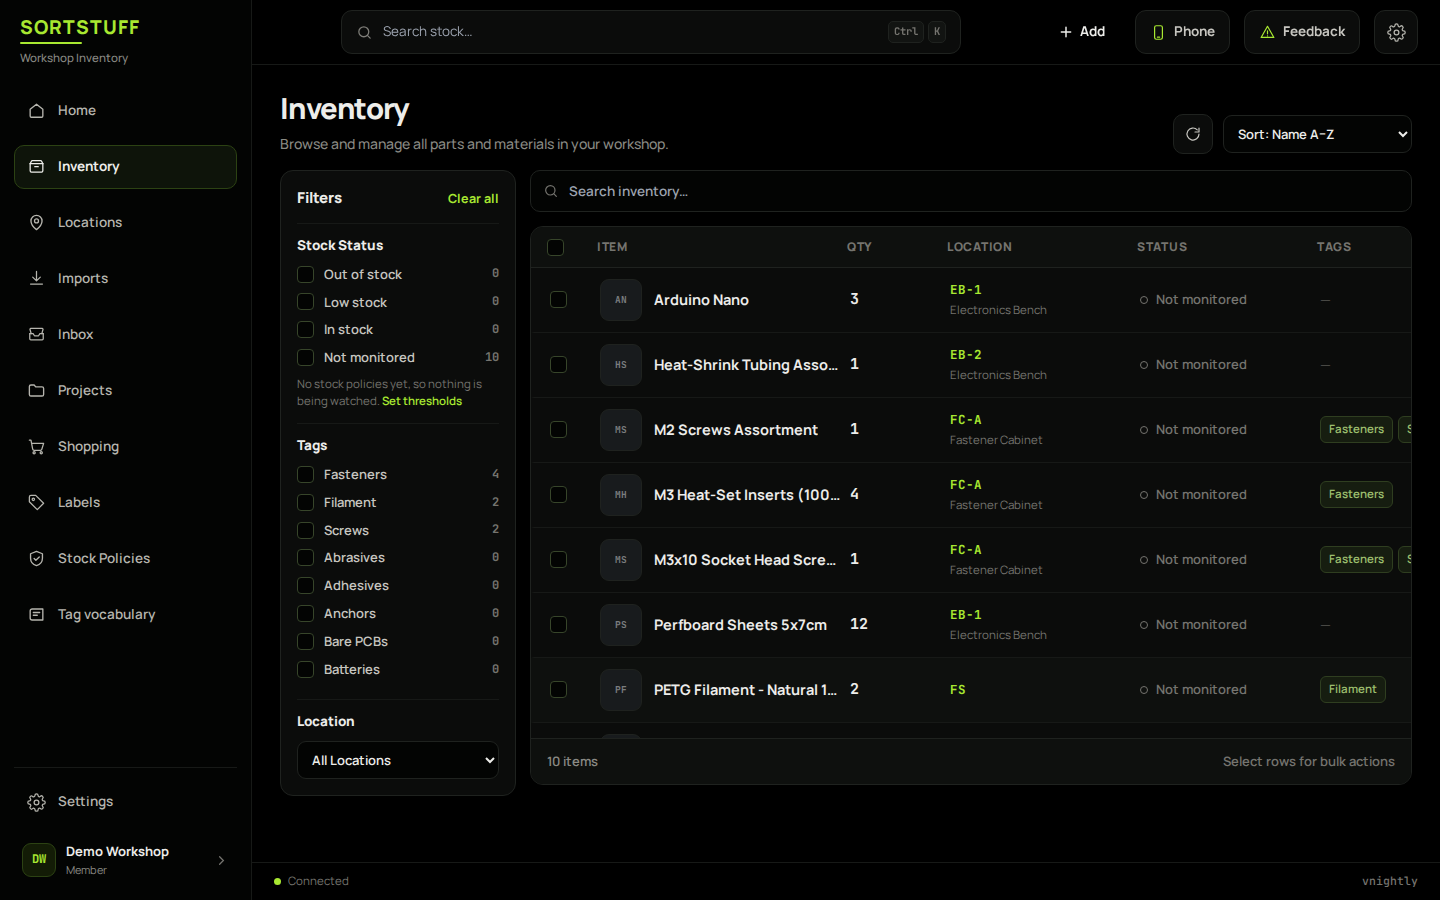
Task: Click the DW workshop avatar badge
Action: pos(39,859)
